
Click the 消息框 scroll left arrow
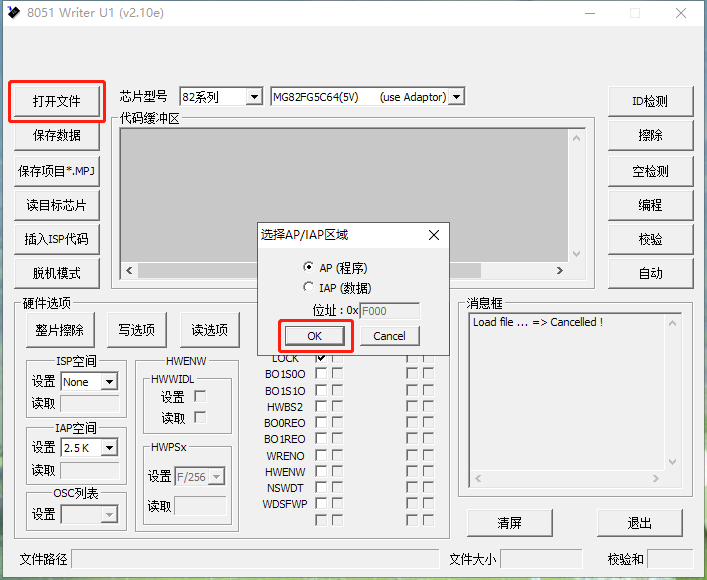pos(478,478)
